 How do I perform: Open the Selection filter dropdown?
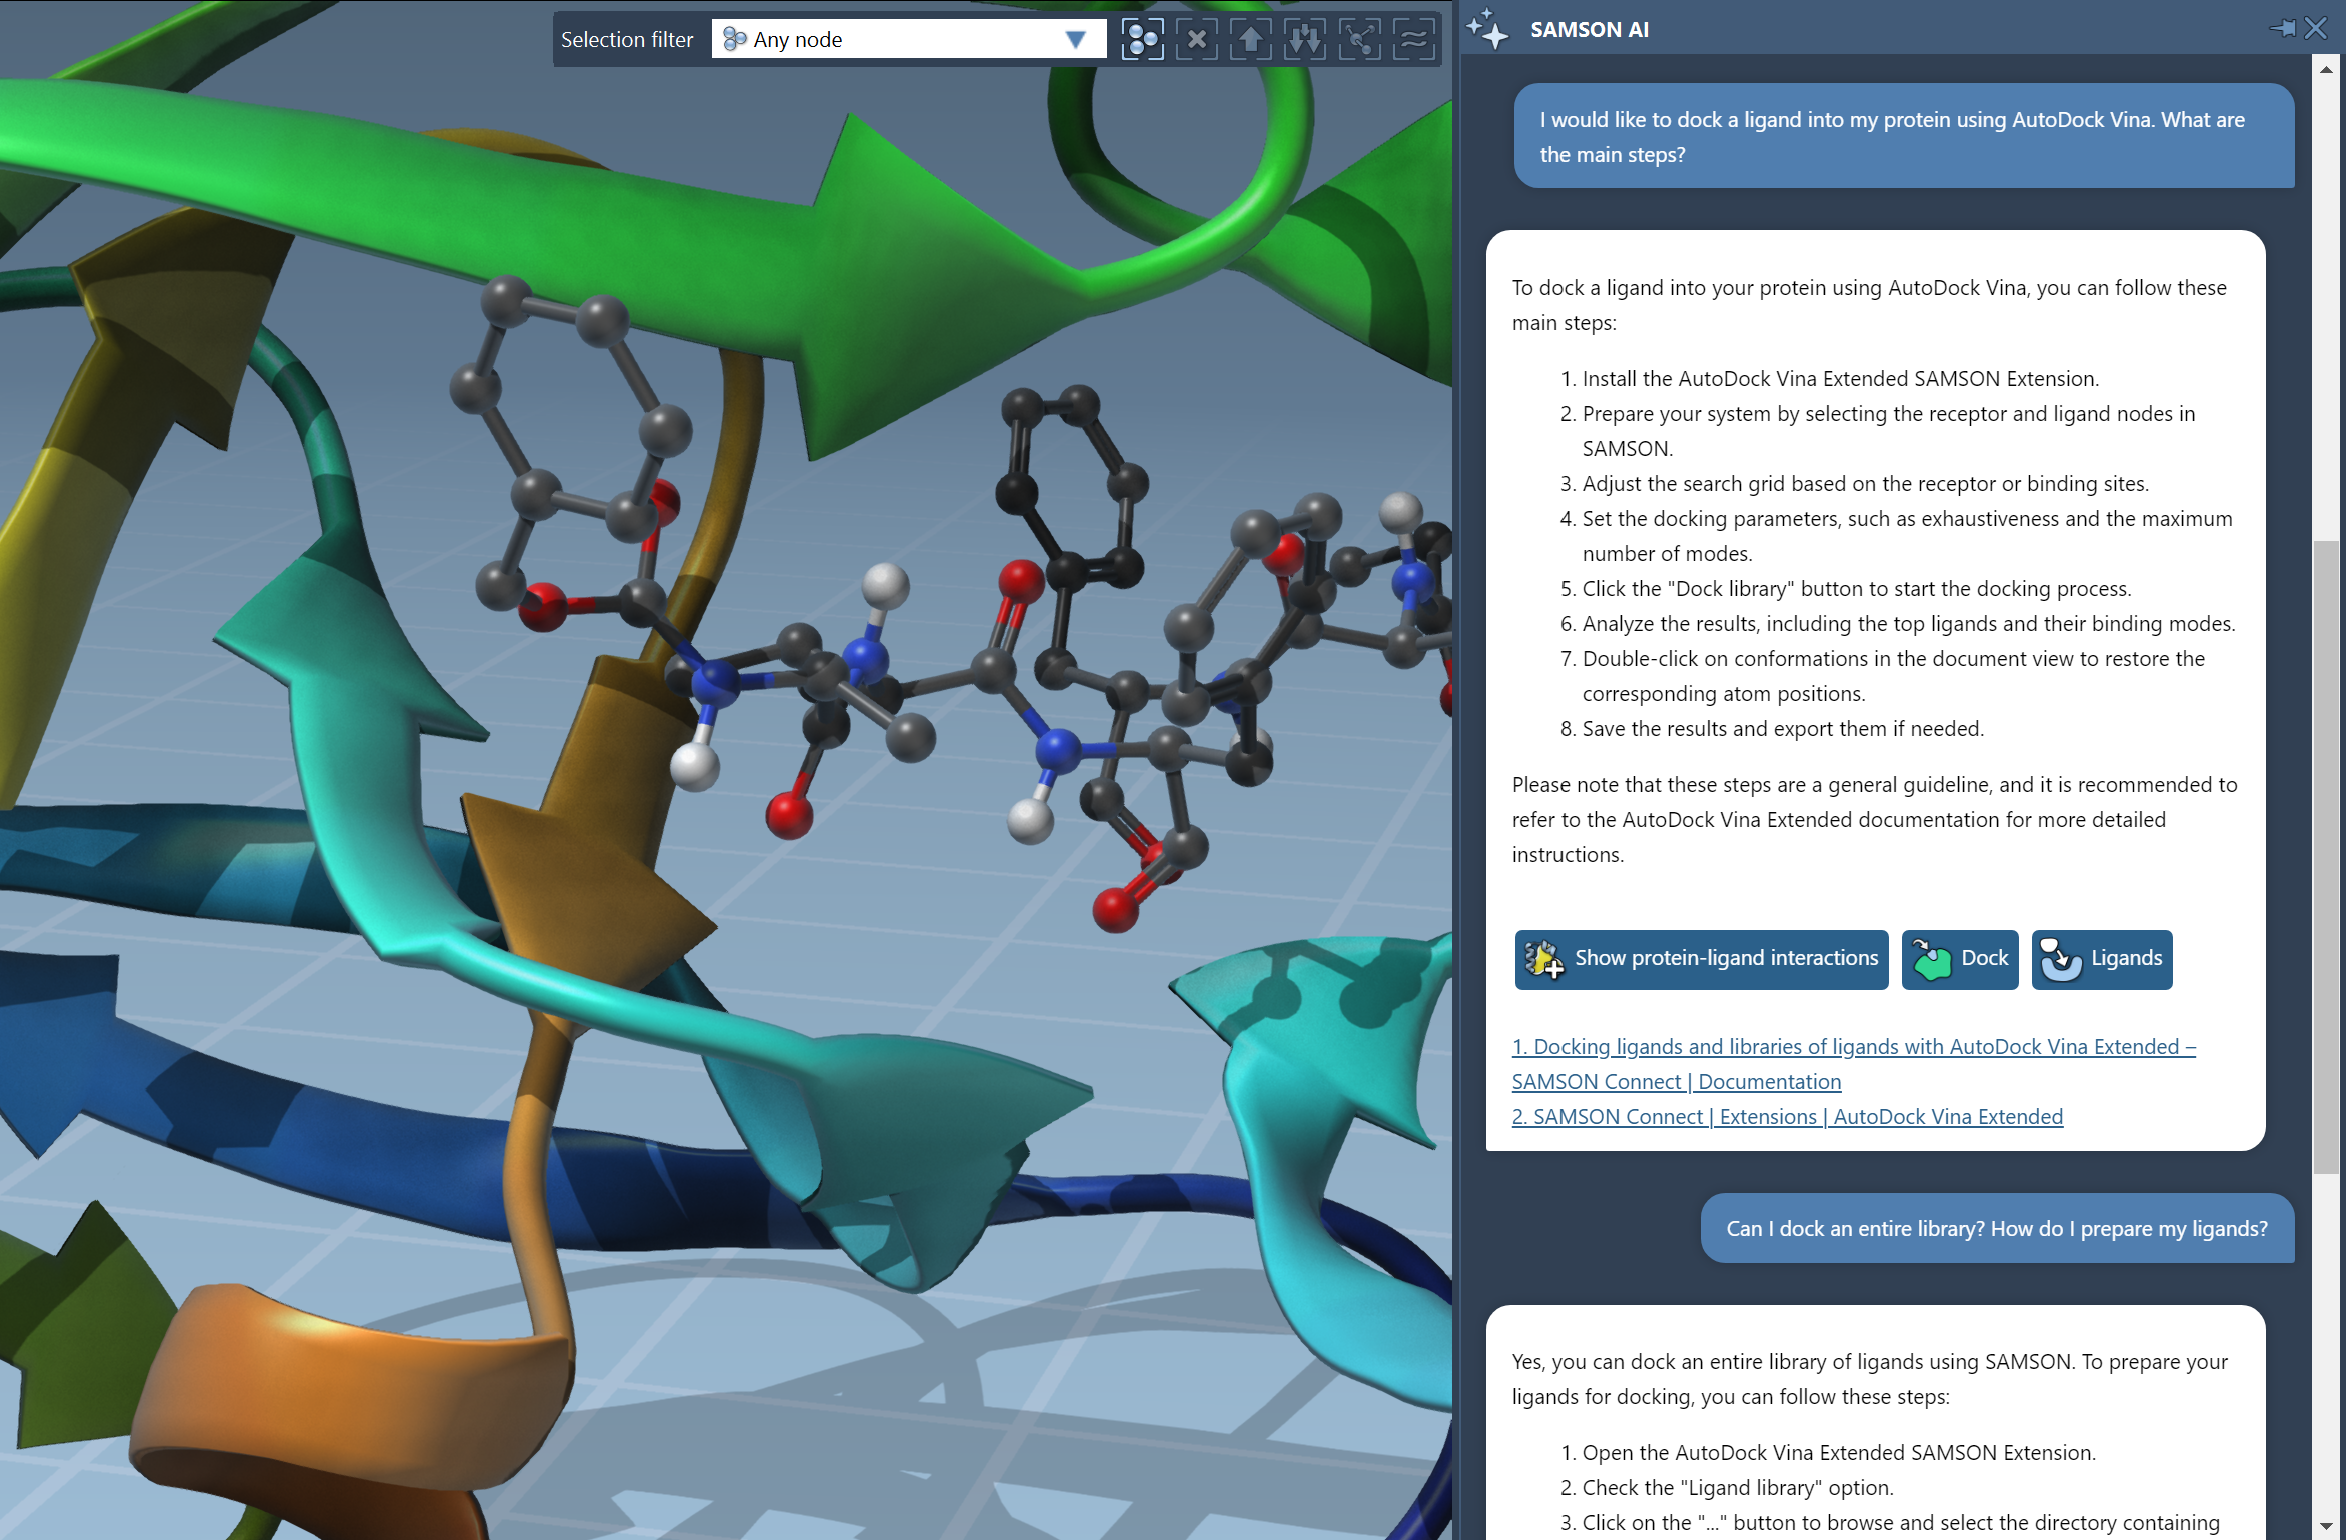coord(908,39)
